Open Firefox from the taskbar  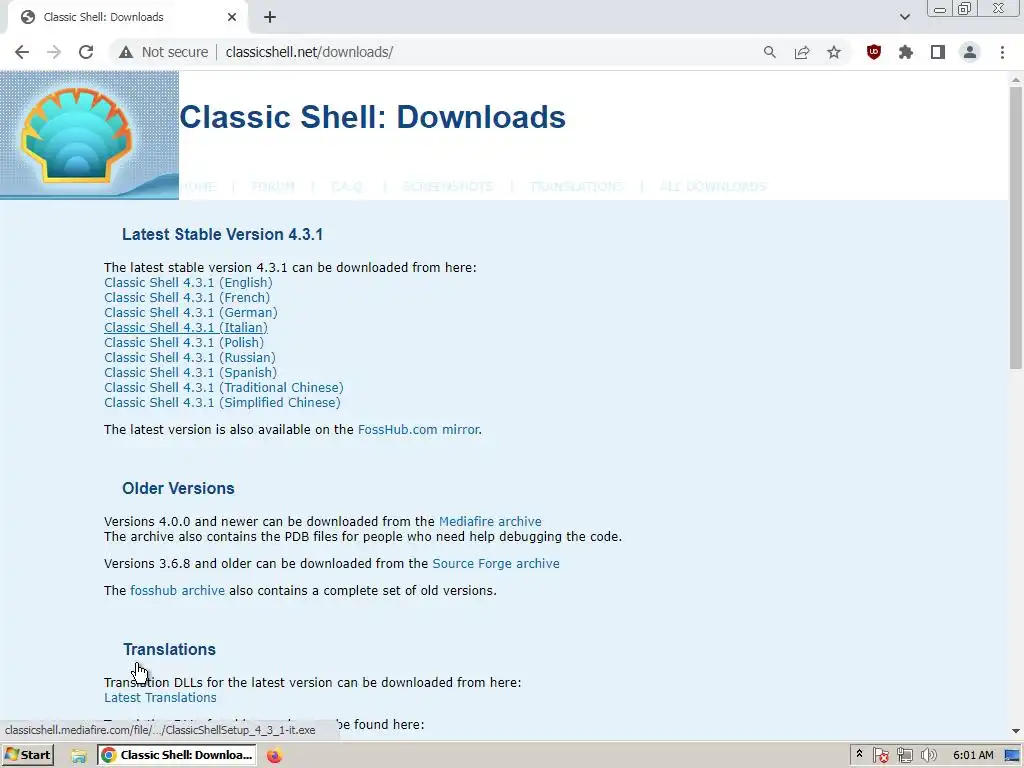274,756
